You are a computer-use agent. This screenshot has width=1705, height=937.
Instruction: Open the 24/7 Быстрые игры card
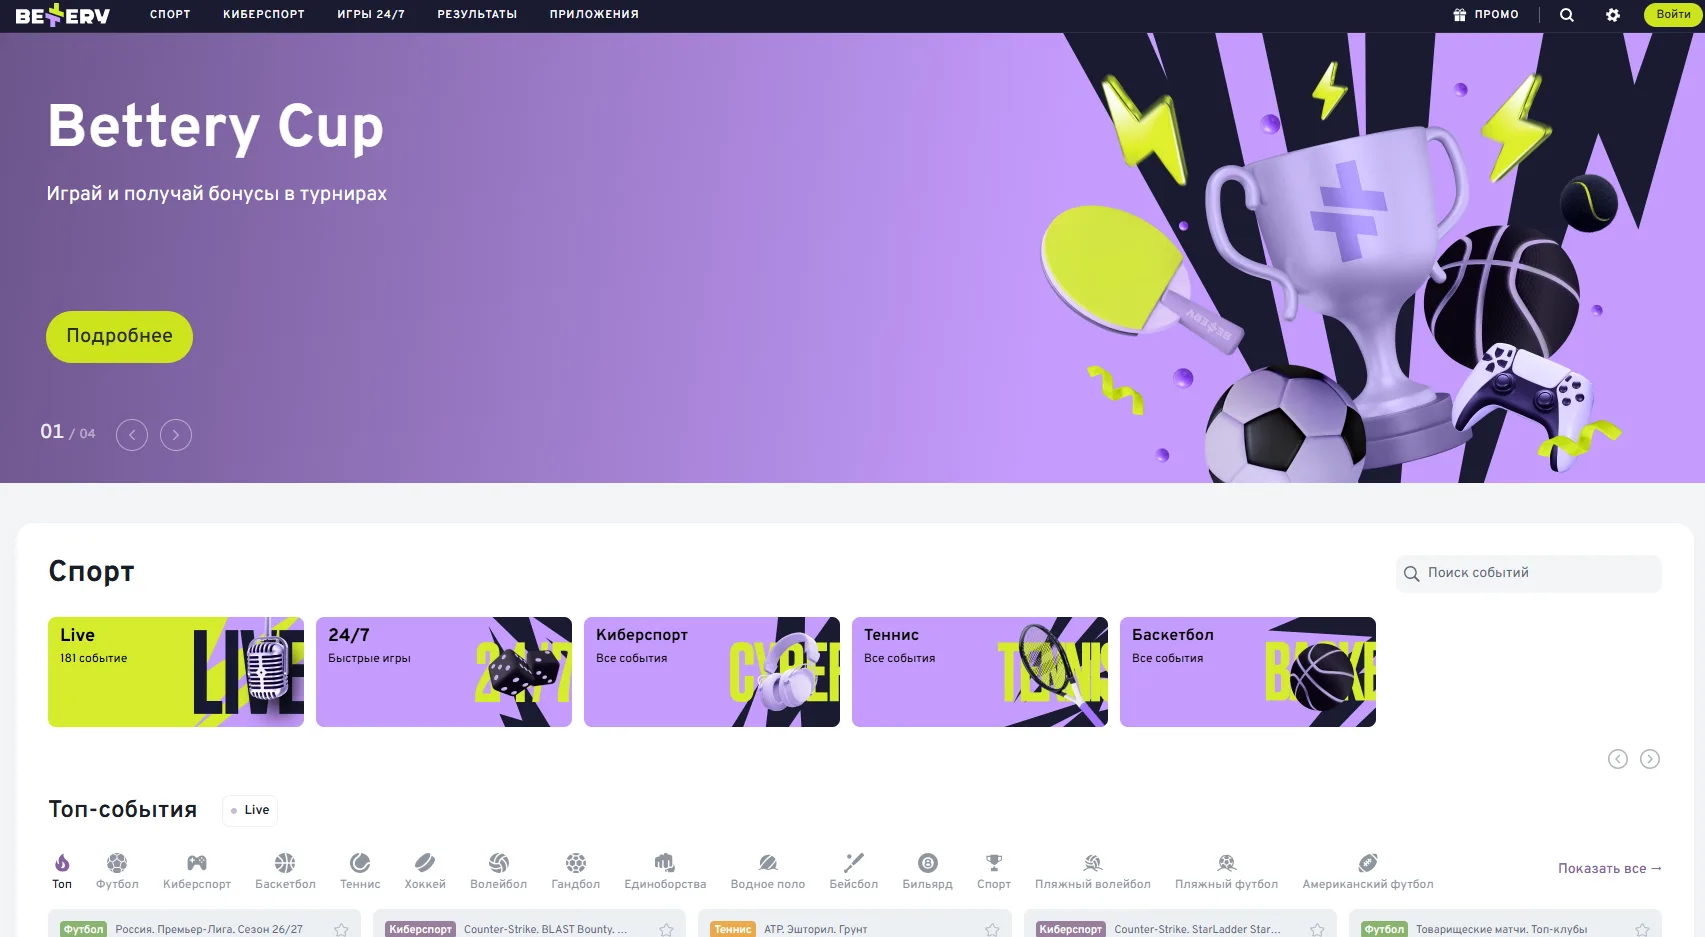444,672
